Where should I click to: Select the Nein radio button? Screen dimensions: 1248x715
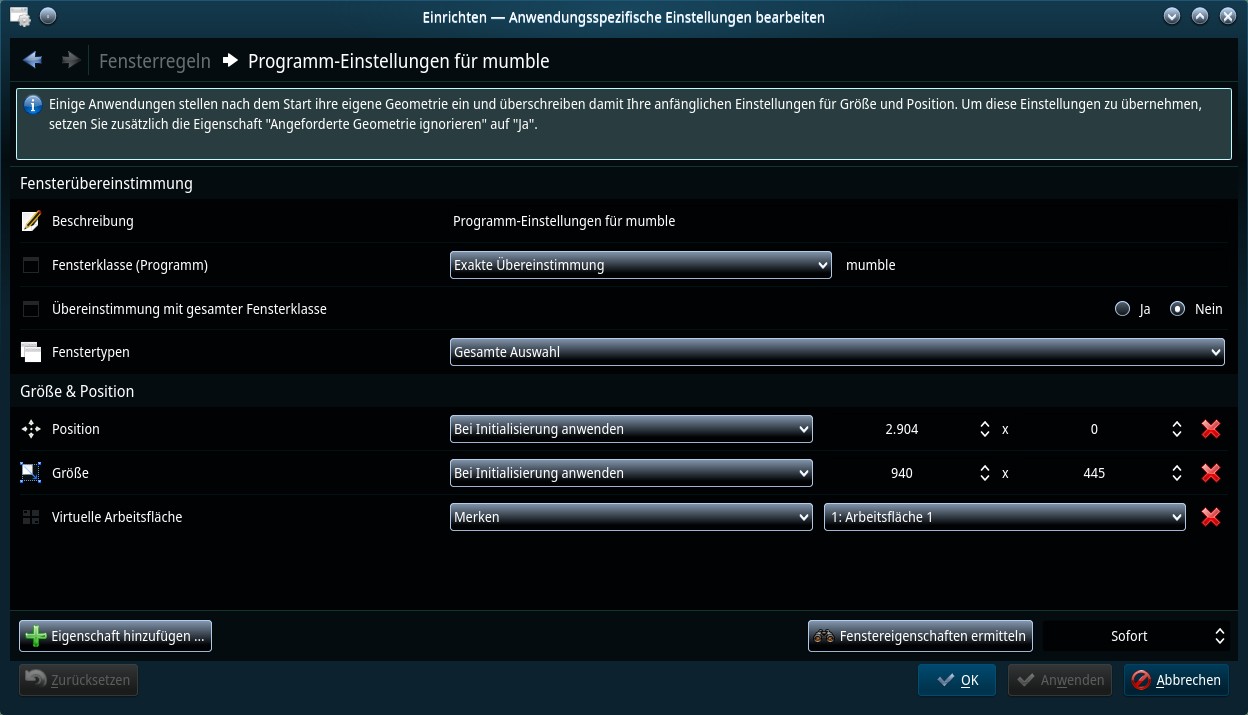(x=1178, y=309)
